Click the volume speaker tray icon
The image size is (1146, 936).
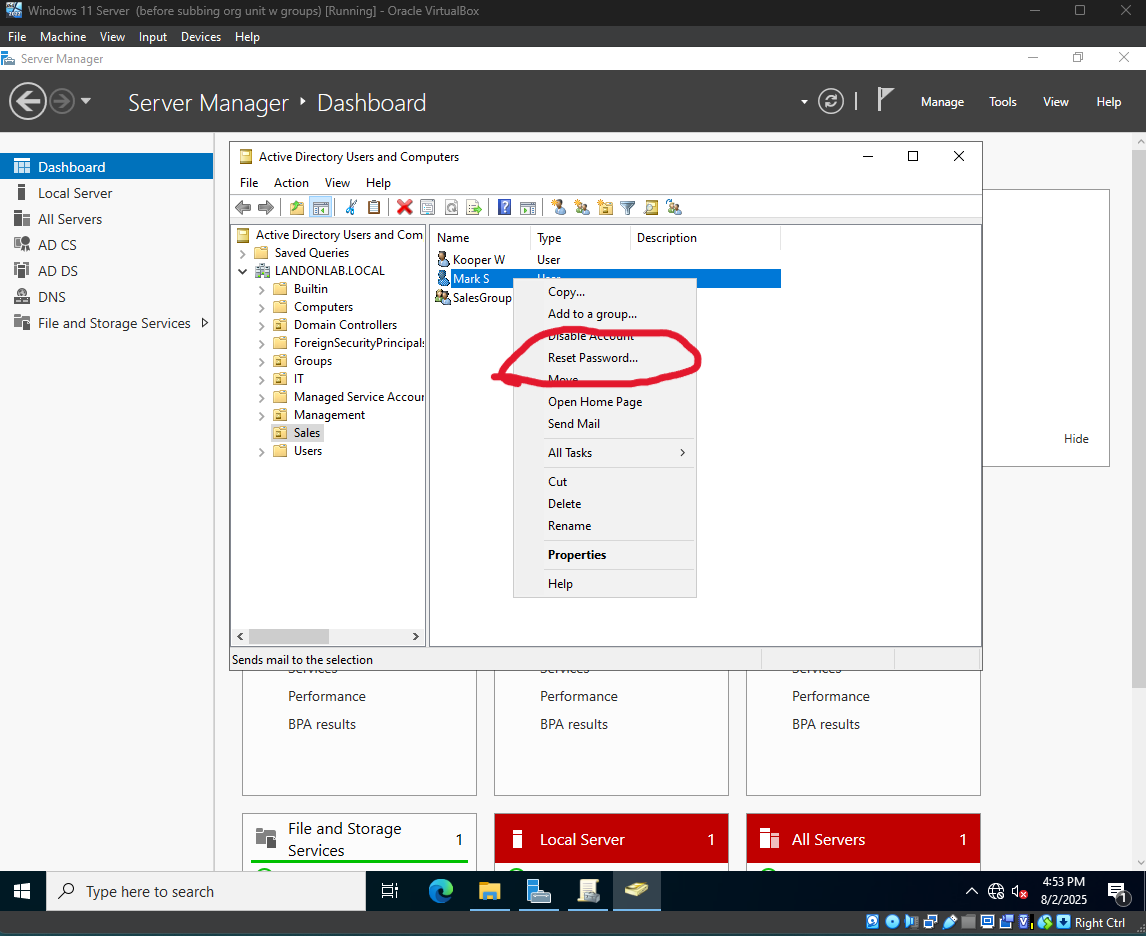pos(1019,891)
